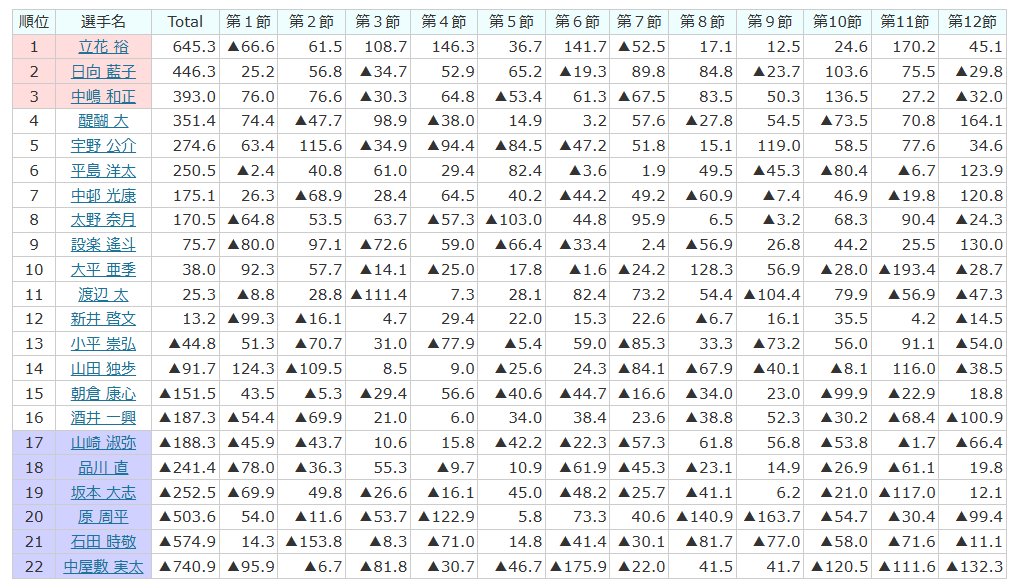Open 新井 啓文 player page

(x=103, y=319)
